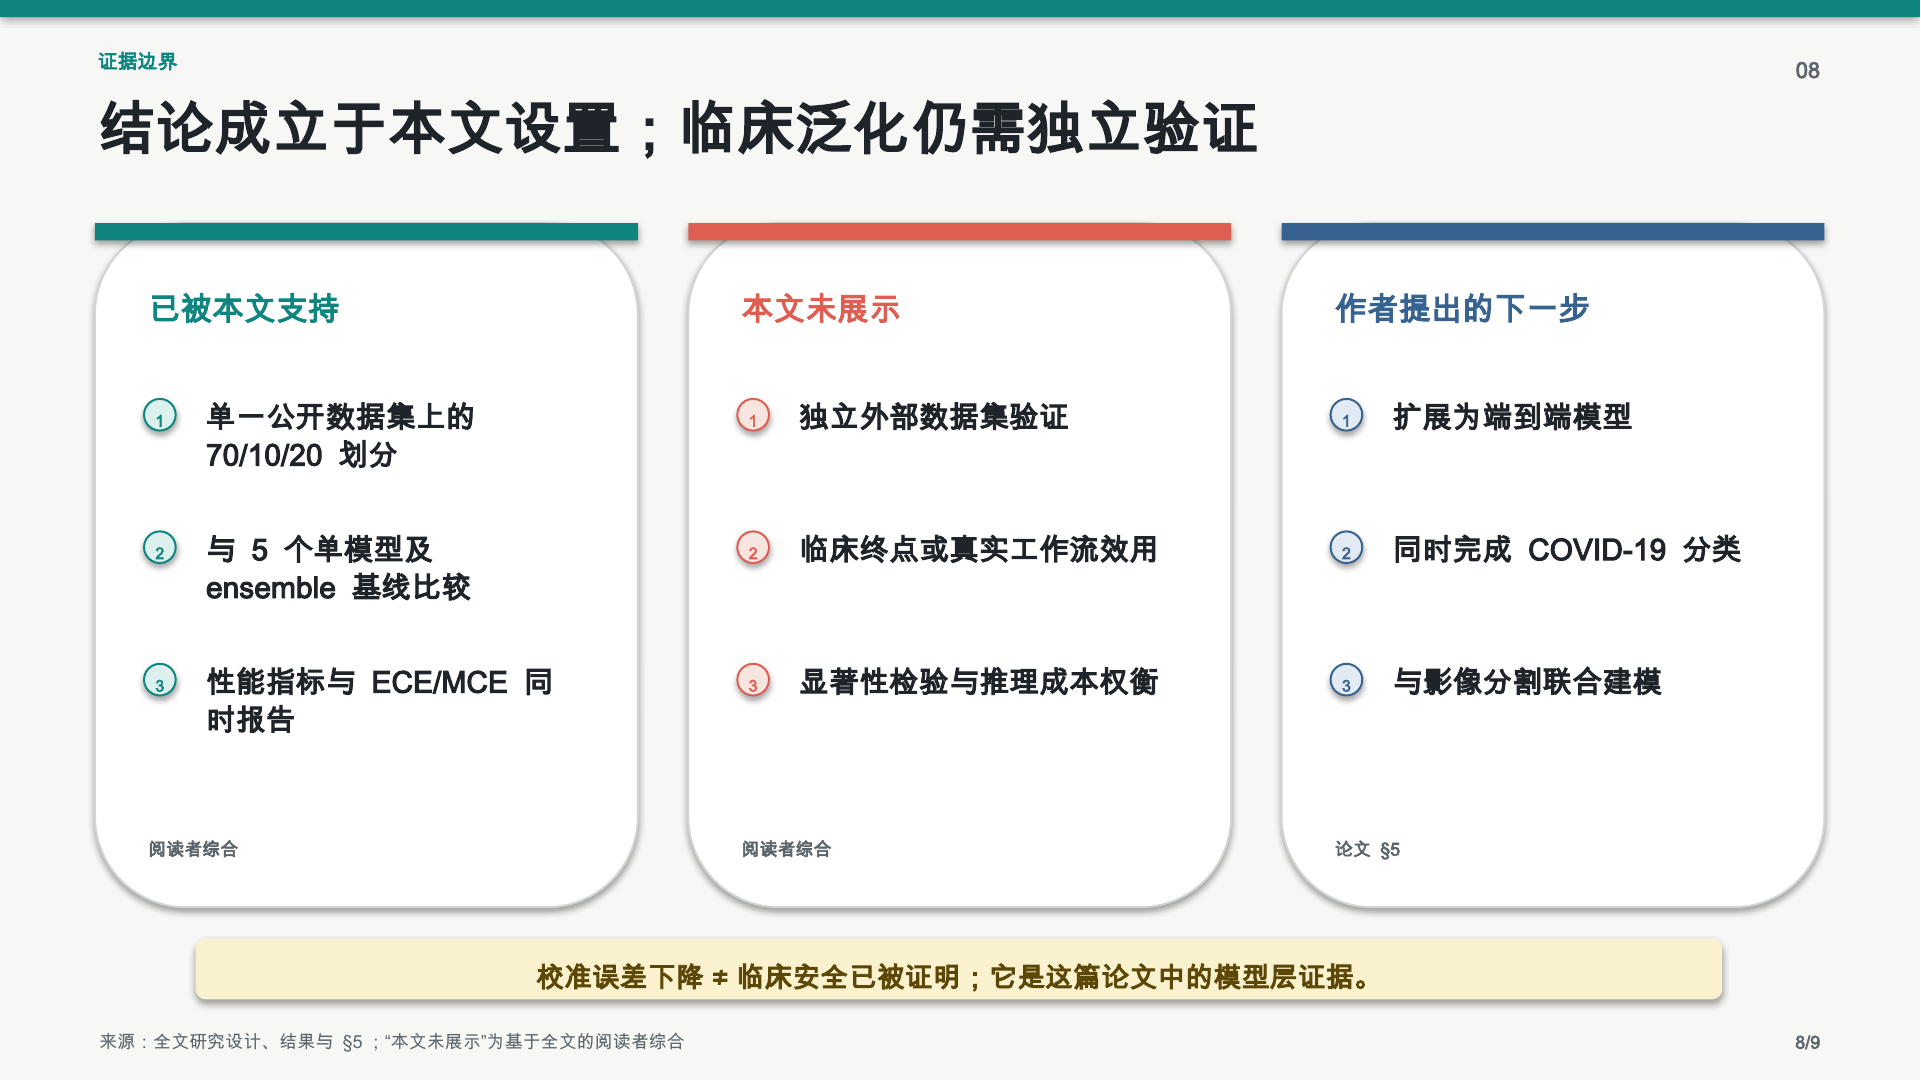1921x1080 pixels.
Task: Click the source line starting with 来源
Action: 392,1042
